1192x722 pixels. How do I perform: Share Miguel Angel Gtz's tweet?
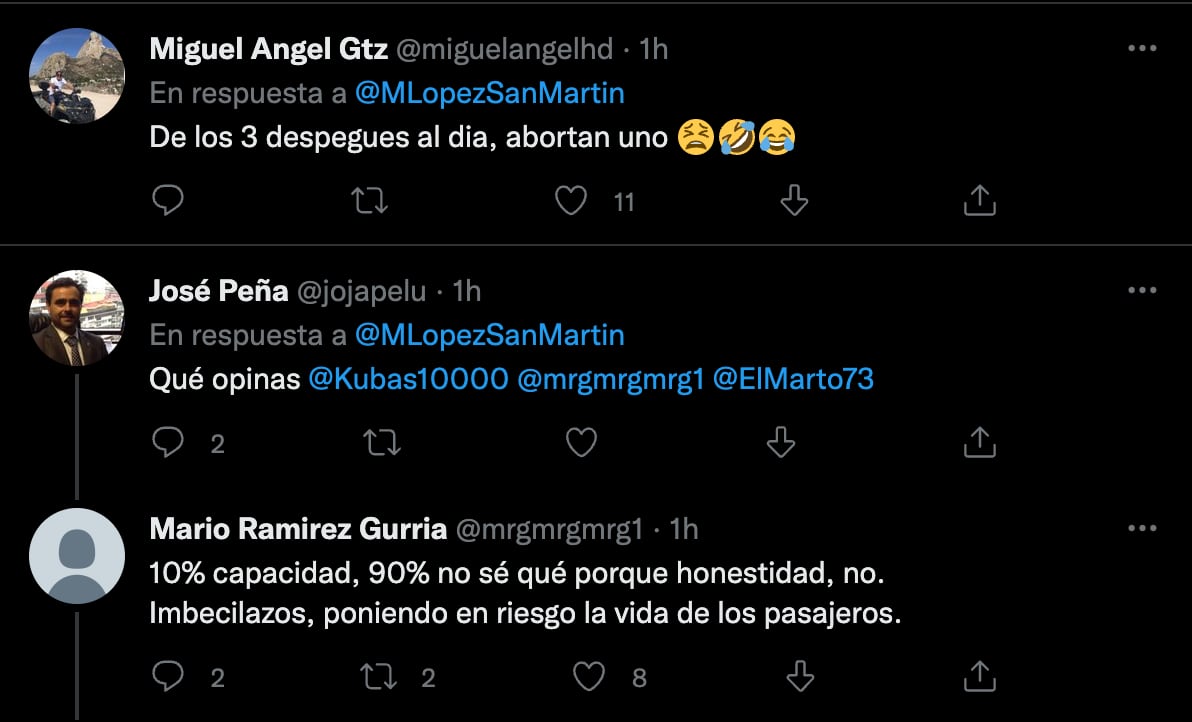point(979,202)
